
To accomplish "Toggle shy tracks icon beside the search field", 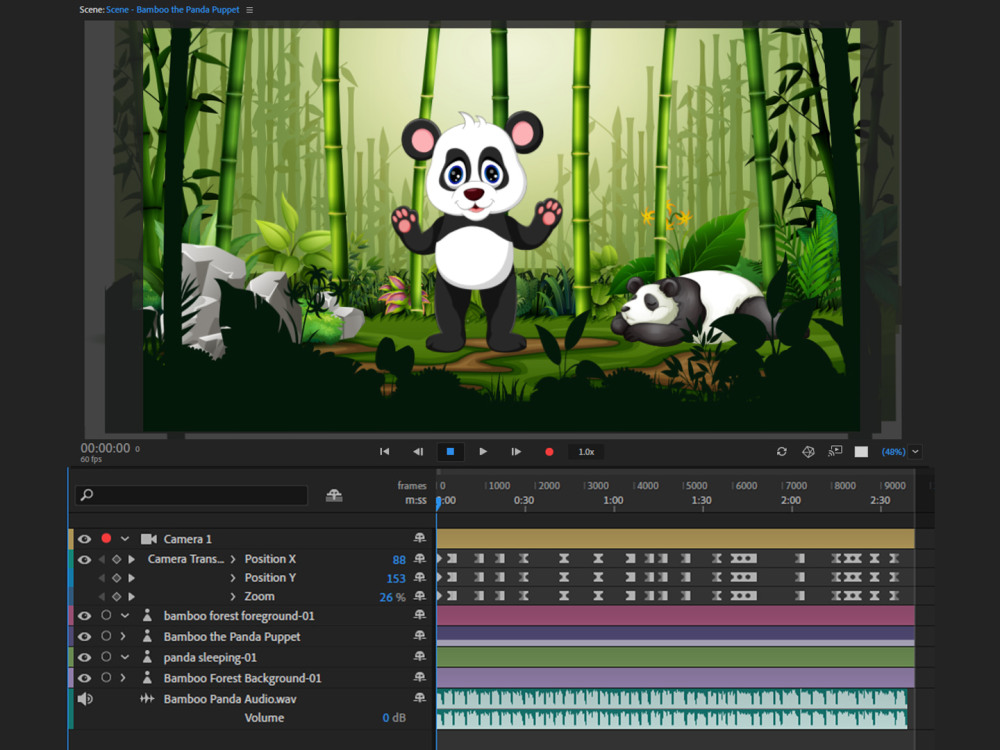I will [x=334, y=495].
